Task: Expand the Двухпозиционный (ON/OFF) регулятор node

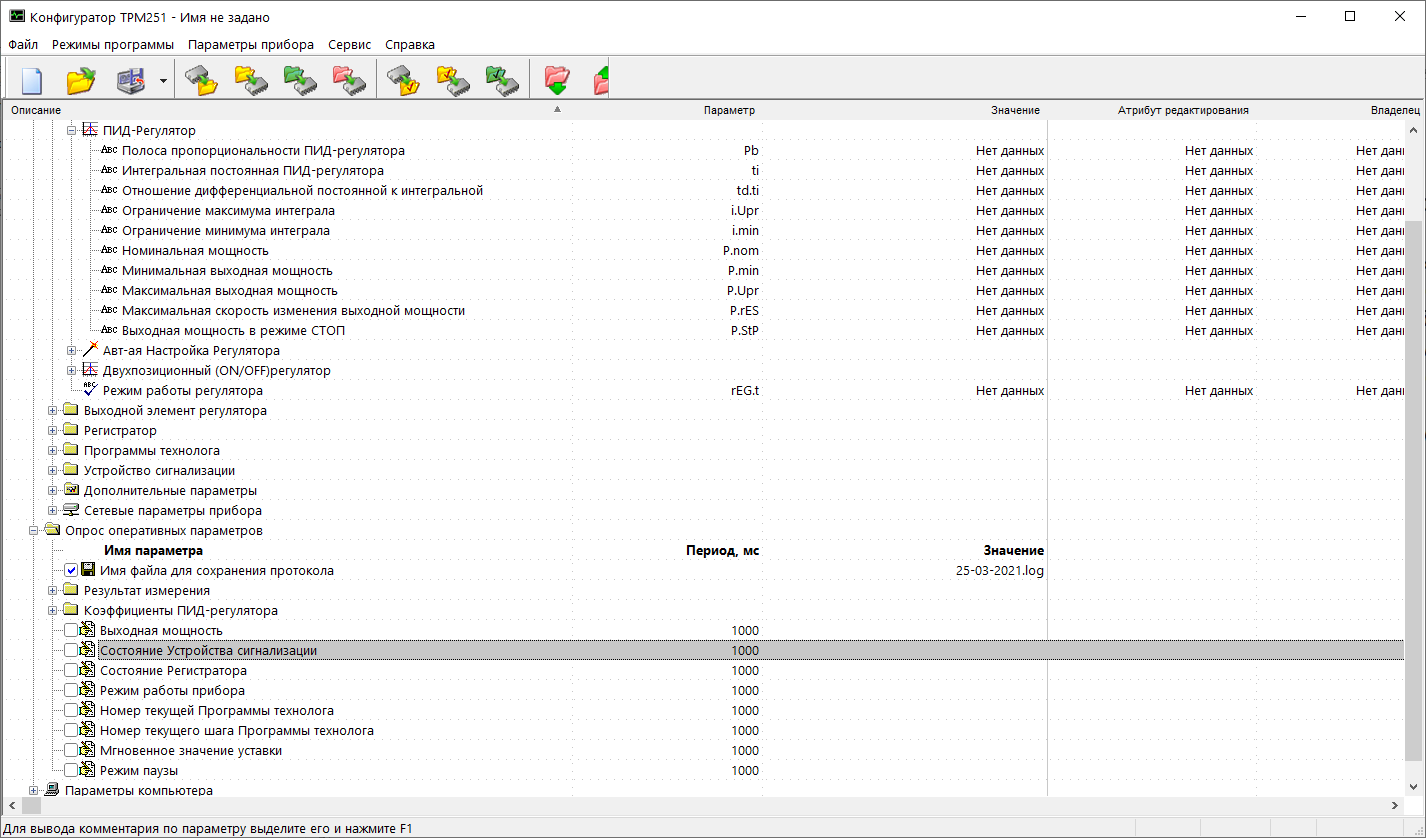Action: (x=71, y=371)
